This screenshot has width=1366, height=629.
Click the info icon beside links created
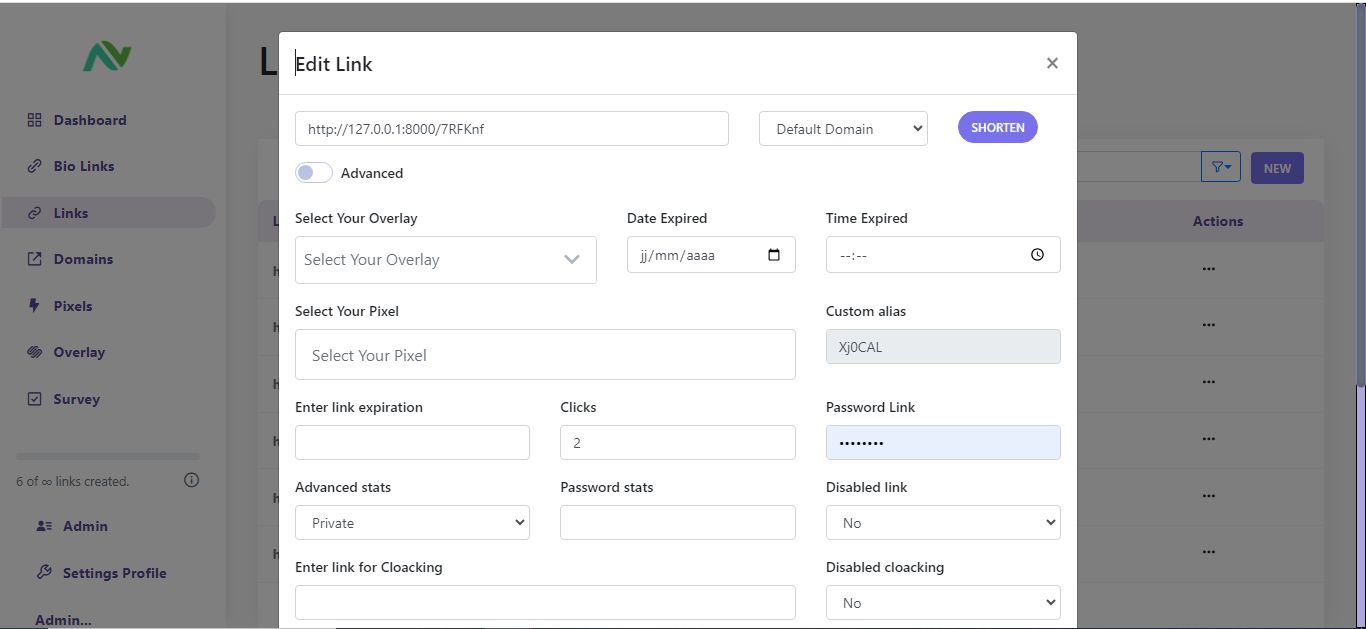click(192, 480)
